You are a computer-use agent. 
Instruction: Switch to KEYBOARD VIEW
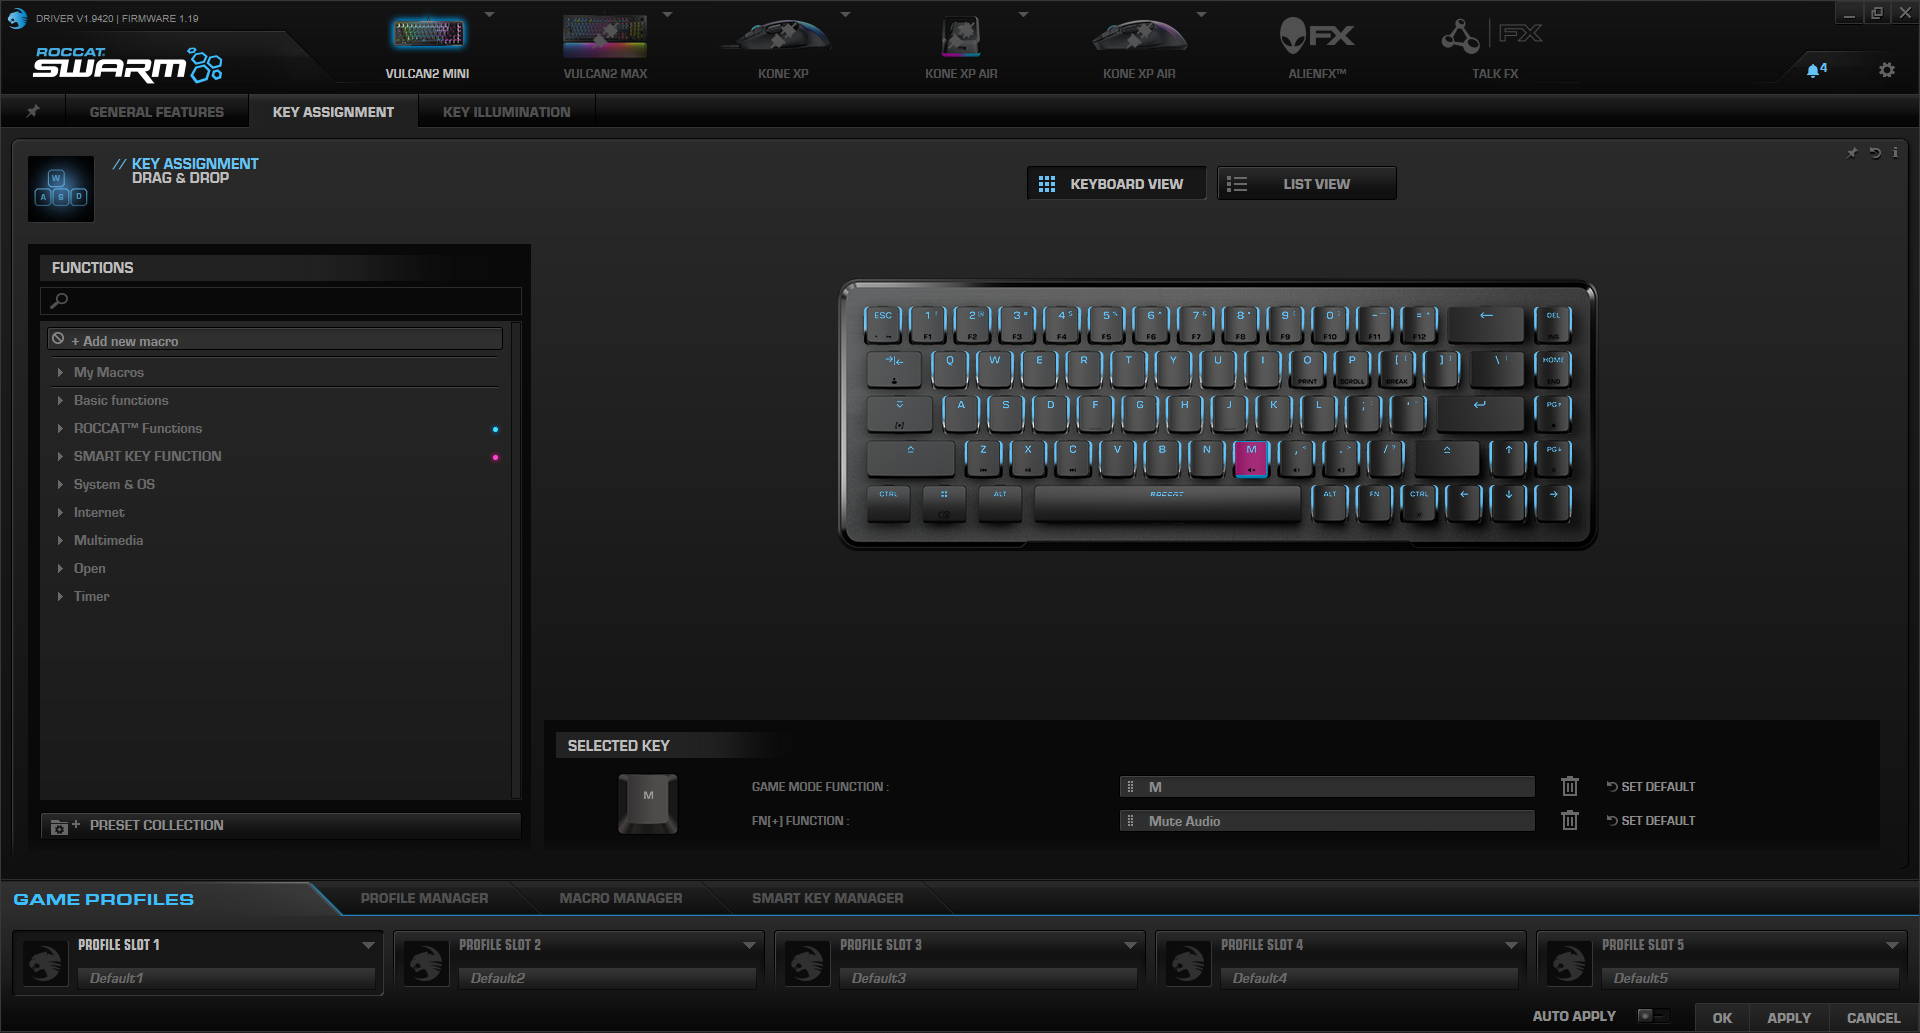click(1116, 184)
